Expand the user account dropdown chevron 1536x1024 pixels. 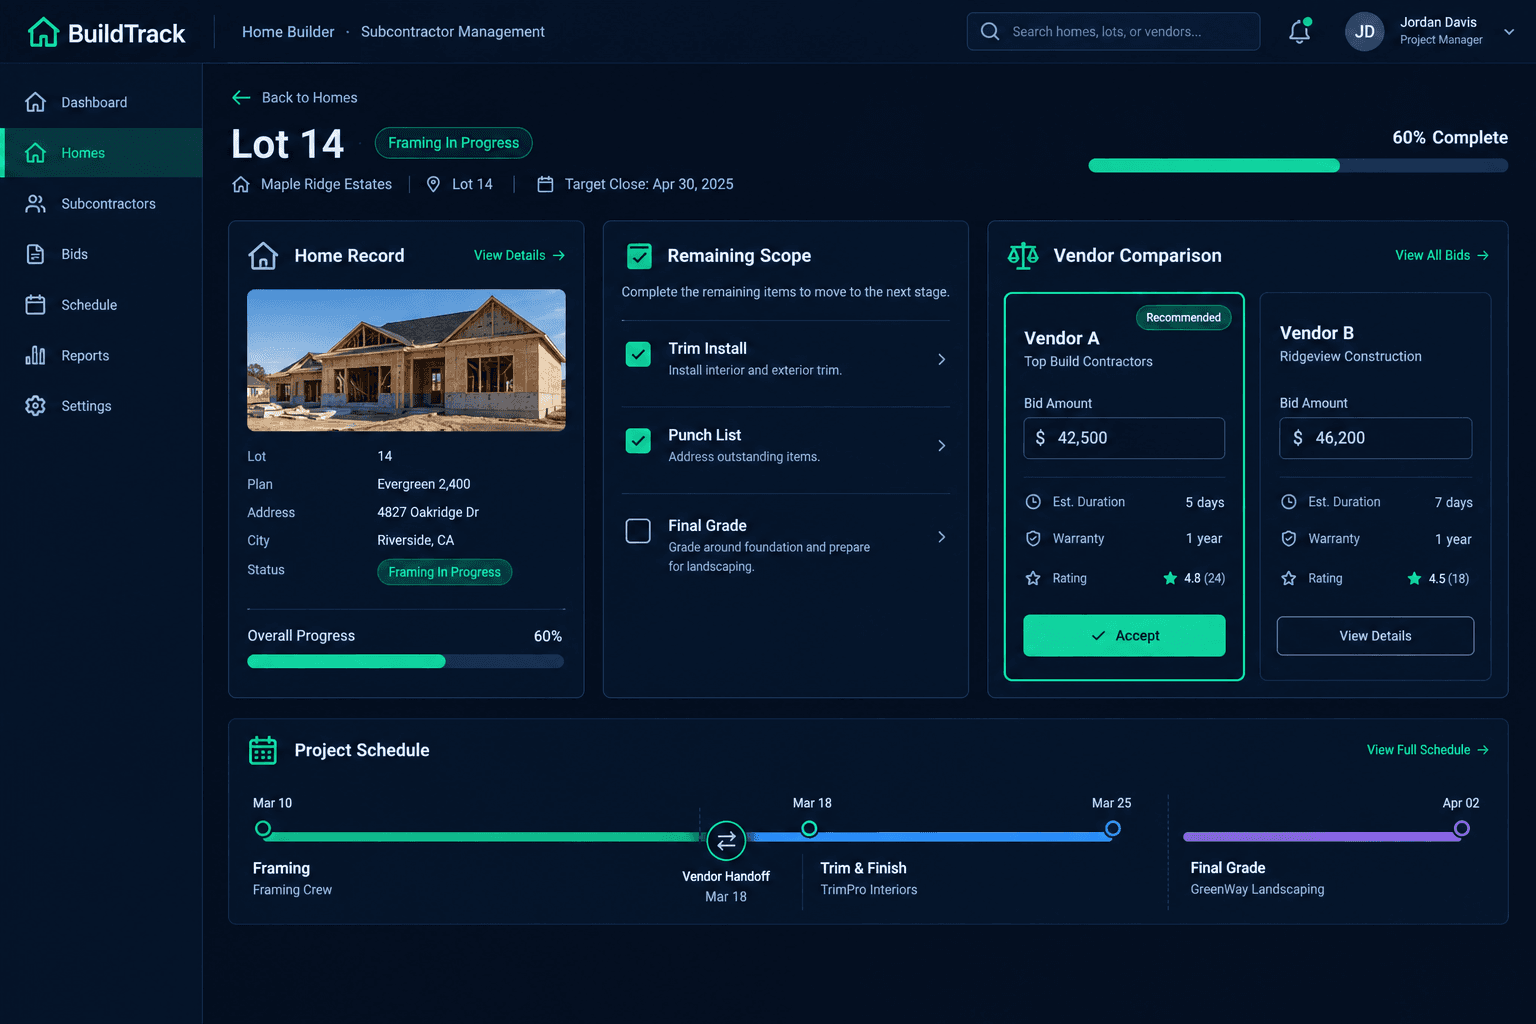pyautogui.click(x=1509, y=32)
